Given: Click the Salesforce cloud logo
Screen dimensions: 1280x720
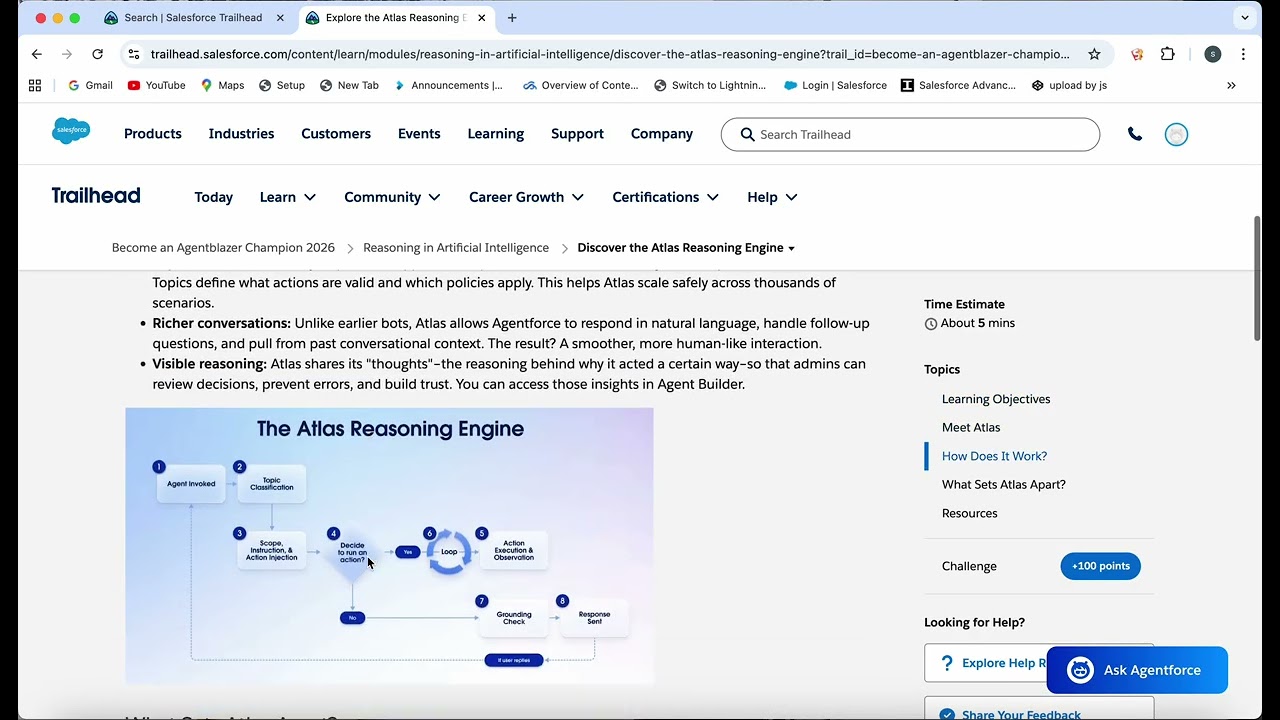Looking at the screenshot, I should tap(71, 131).
